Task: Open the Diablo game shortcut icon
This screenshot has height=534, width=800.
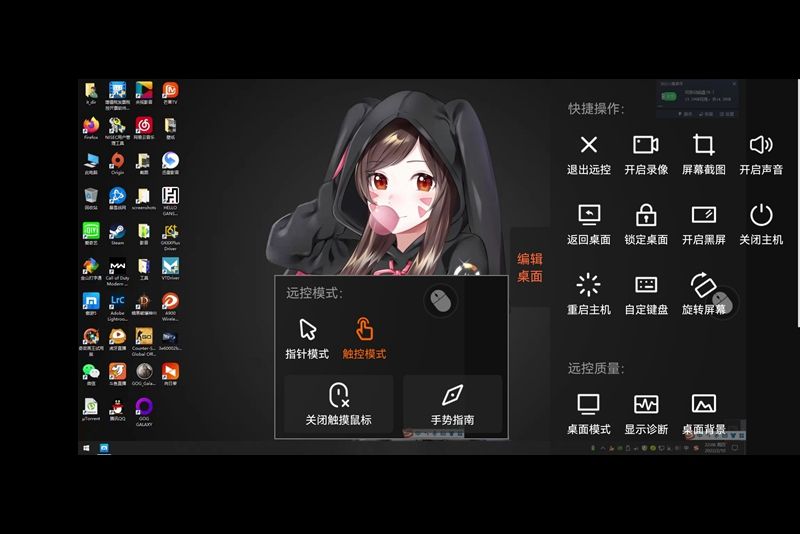Action: tap(144, 304)
